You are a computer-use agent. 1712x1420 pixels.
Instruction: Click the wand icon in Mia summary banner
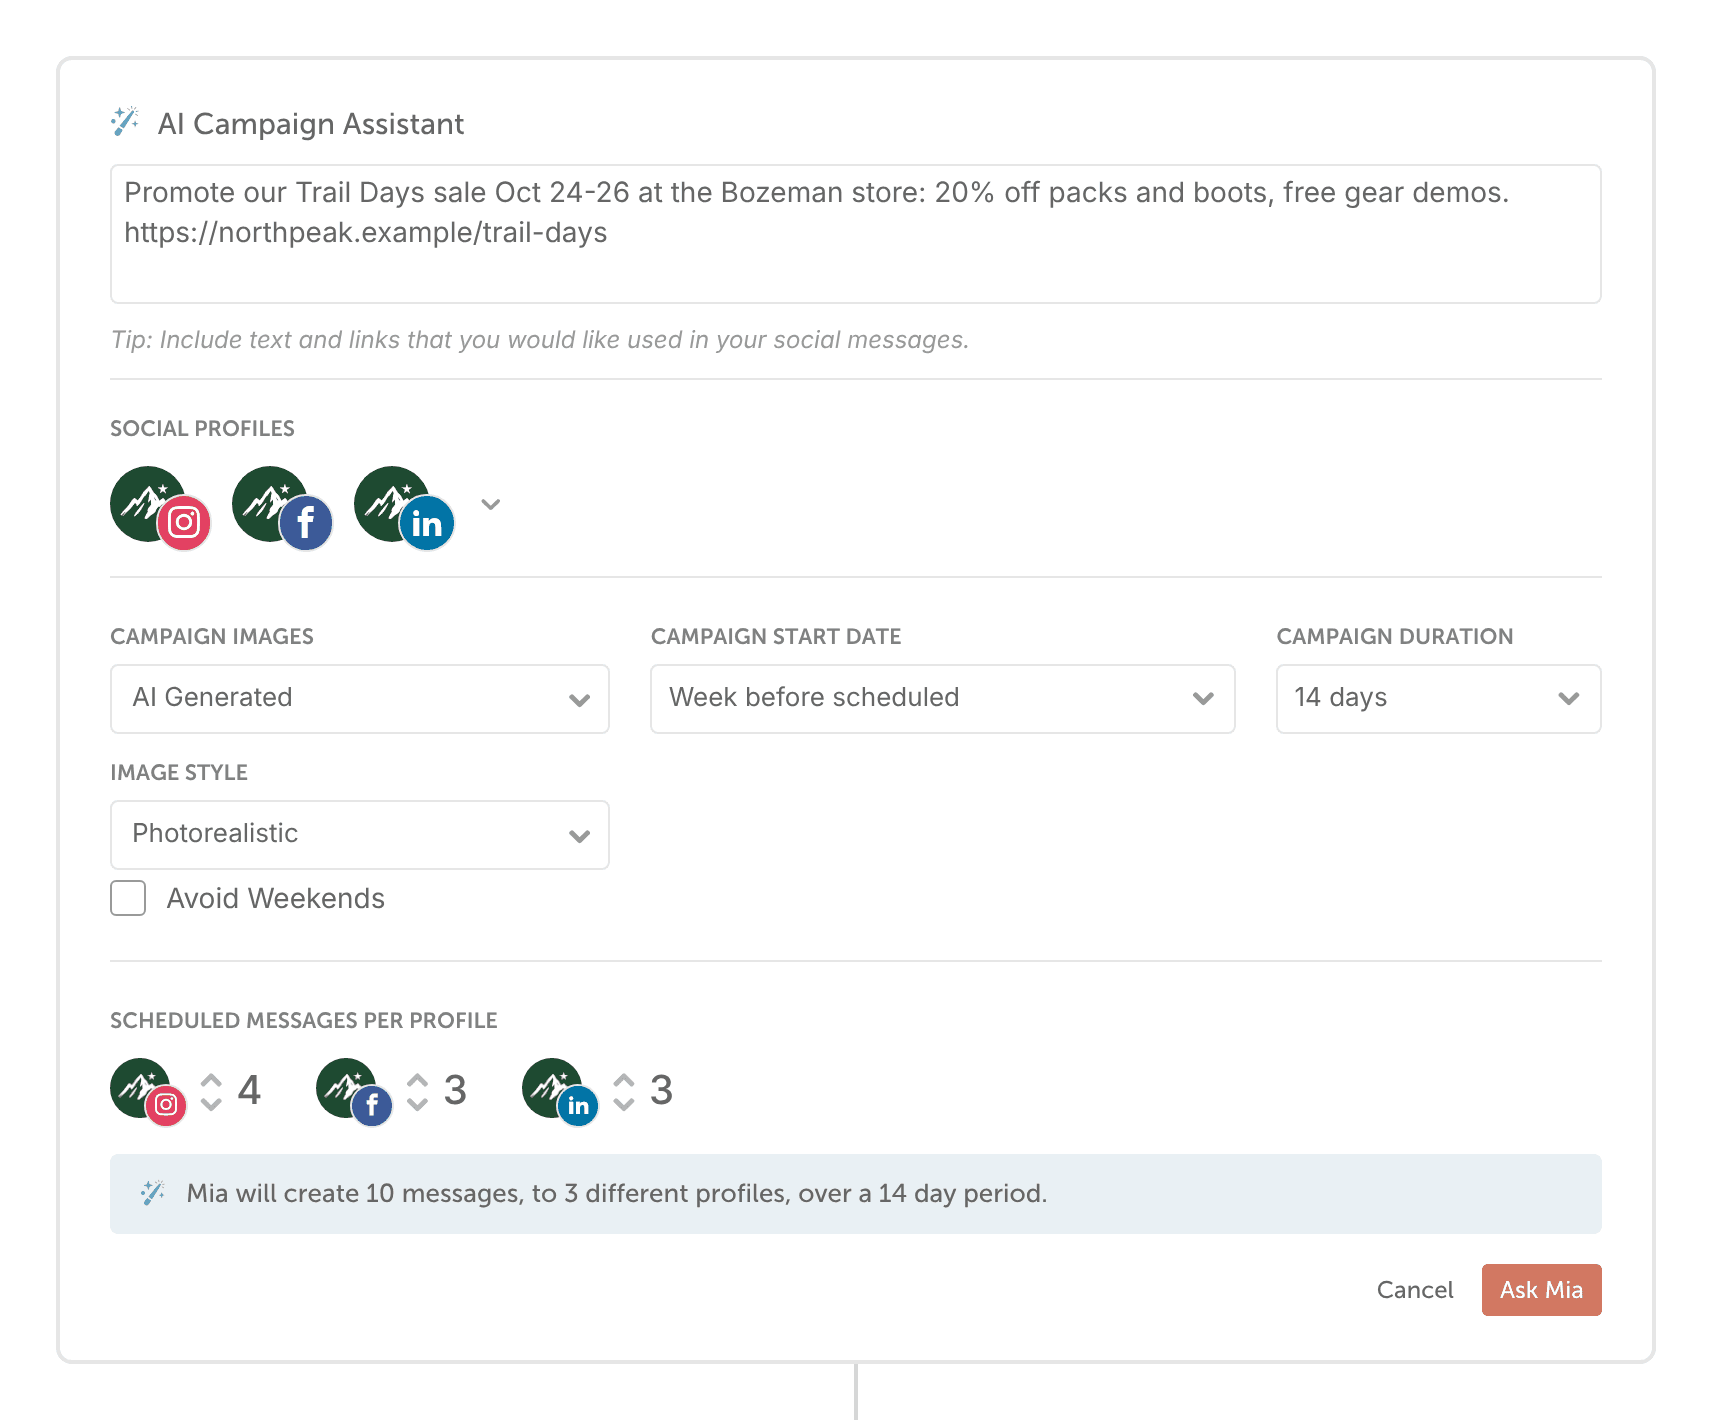[152, 1193]
